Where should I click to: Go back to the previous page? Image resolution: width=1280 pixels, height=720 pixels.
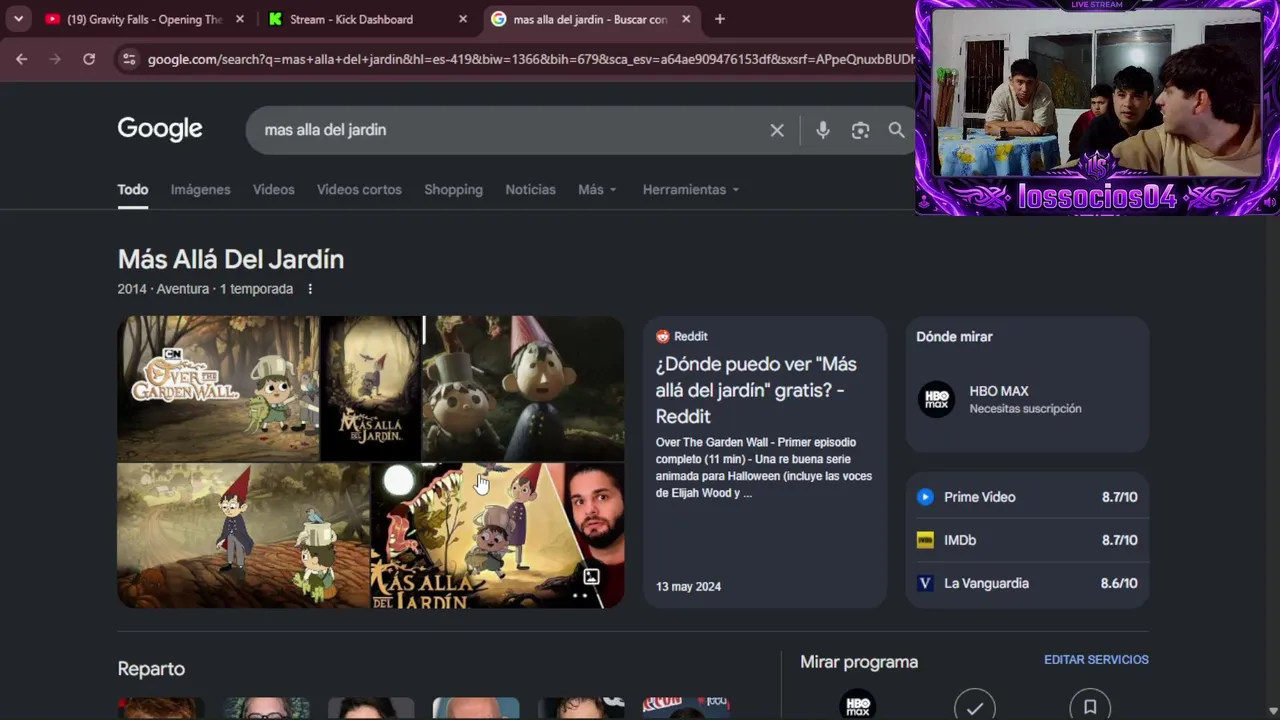[x=22, y=59]
